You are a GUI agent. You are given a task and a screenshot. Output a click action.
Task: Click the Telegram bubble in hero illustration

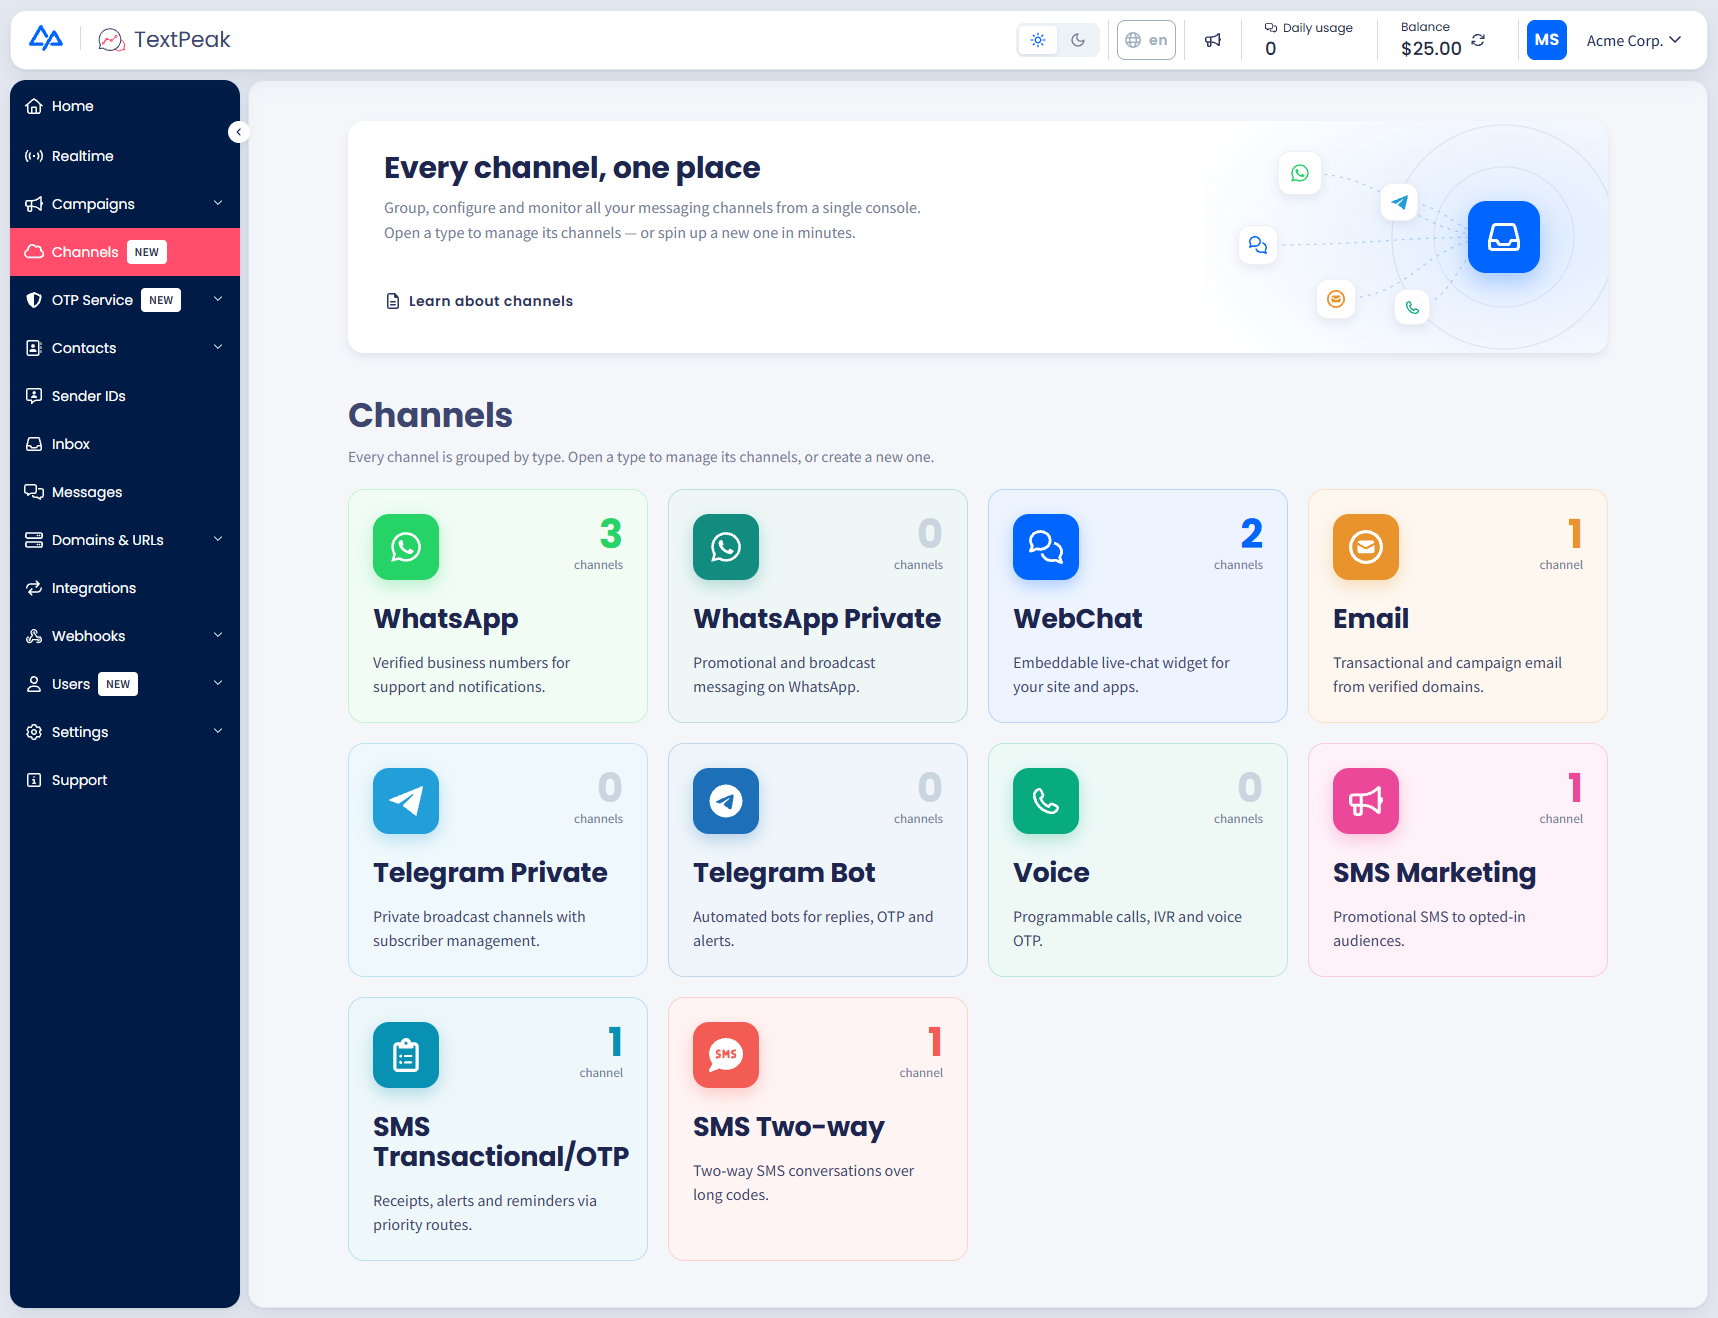click(1400, 202)
